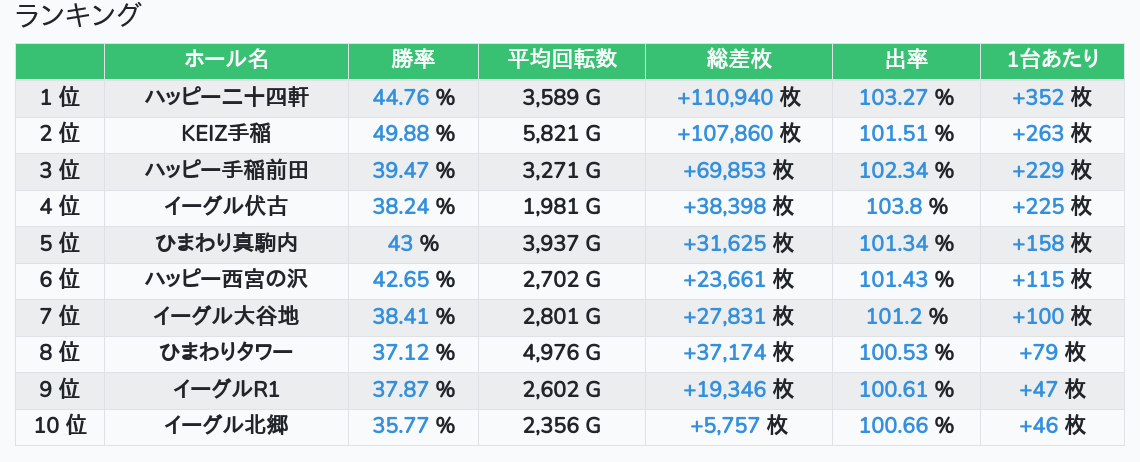Click the +107,860 total difference value

coord(725,134)
